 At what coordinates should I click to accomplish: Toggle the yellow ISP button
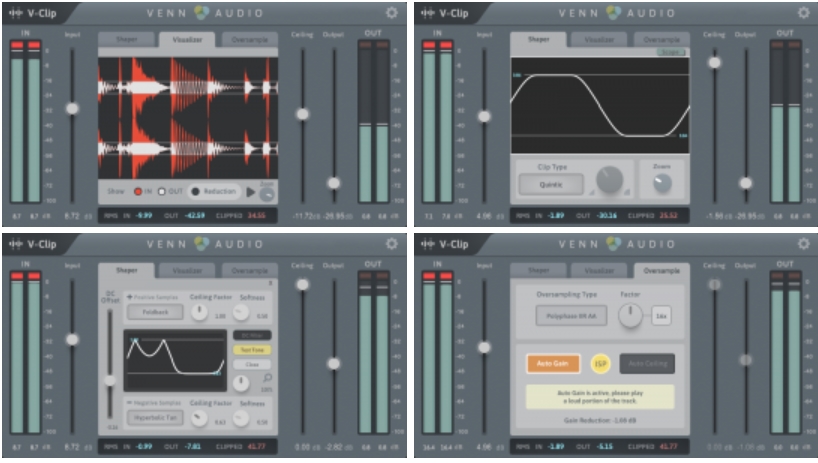[600, 364]
